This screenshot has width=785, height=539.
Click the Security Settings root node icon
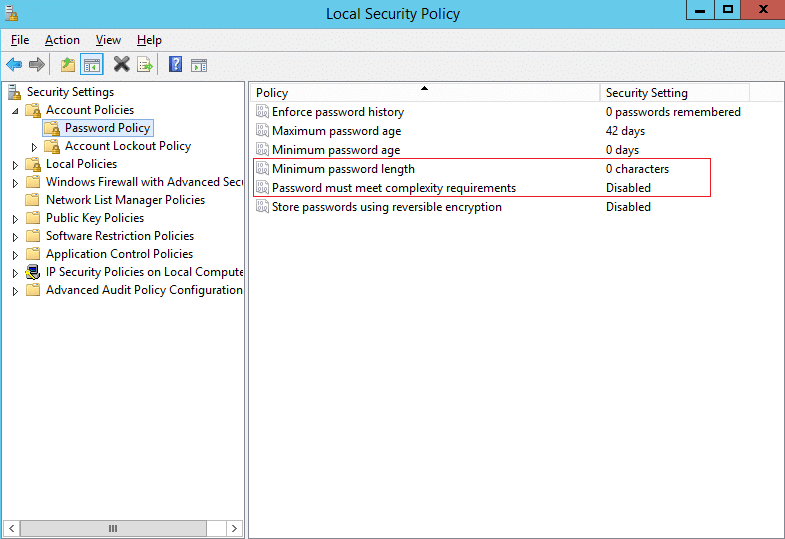pyautogui.click(x=15, y=92)
